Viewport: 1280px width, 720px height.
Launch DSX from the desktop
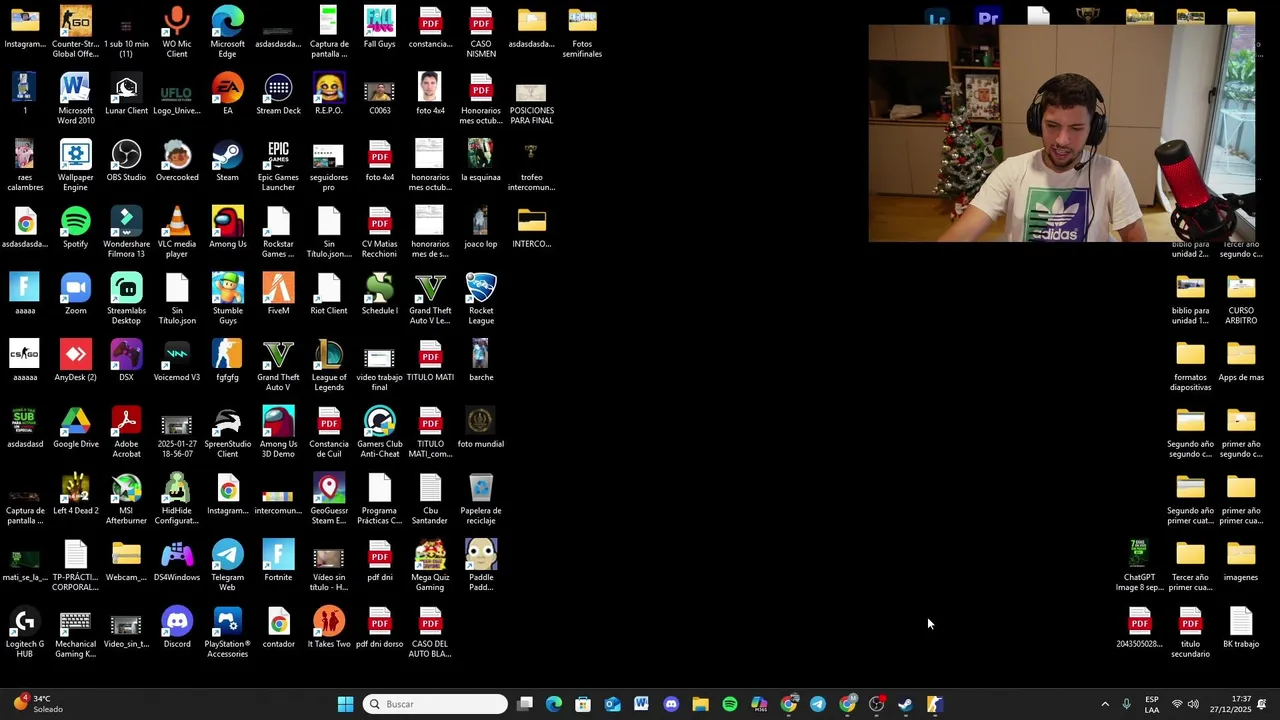click(126, 361)
